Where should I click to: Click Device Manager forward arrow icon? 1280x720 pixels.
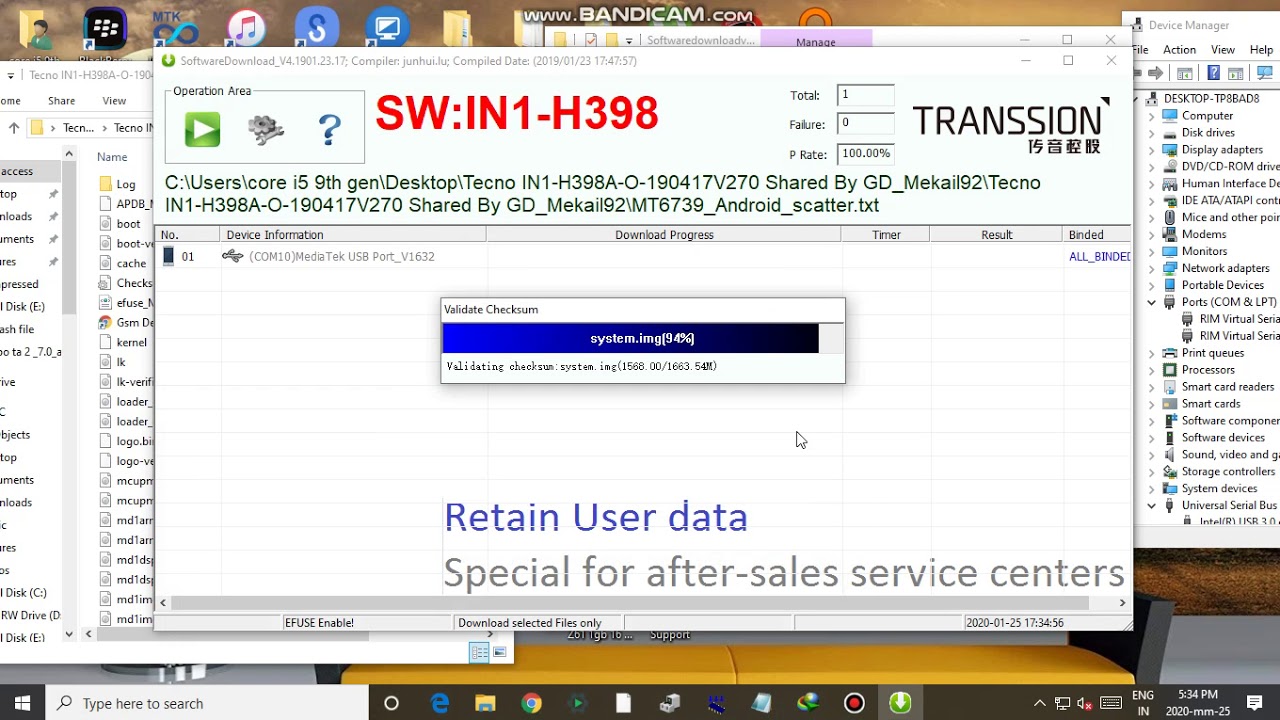click(x=1156, y=73)
